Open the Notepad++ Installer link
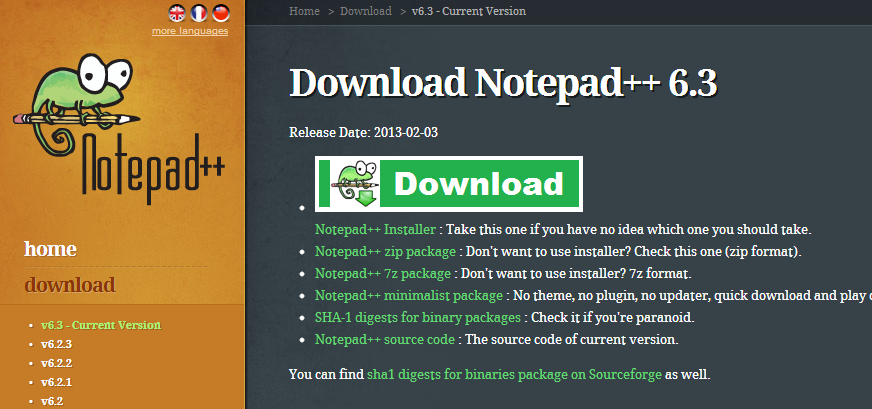This screenshot has width=872, height=409. [x=375, y=229]
